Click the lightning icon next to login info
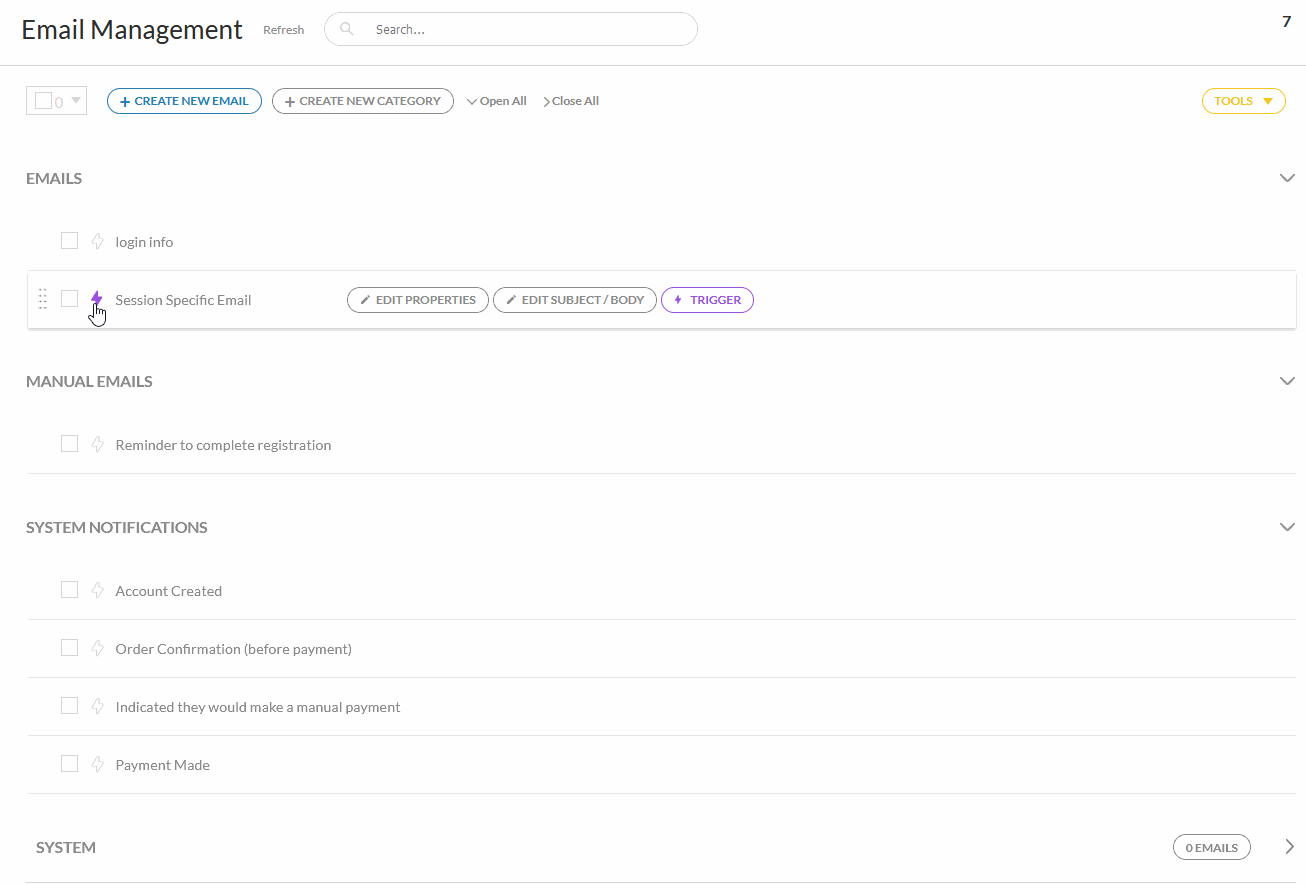Screen dimensions: 1306x885 [97, 241]
